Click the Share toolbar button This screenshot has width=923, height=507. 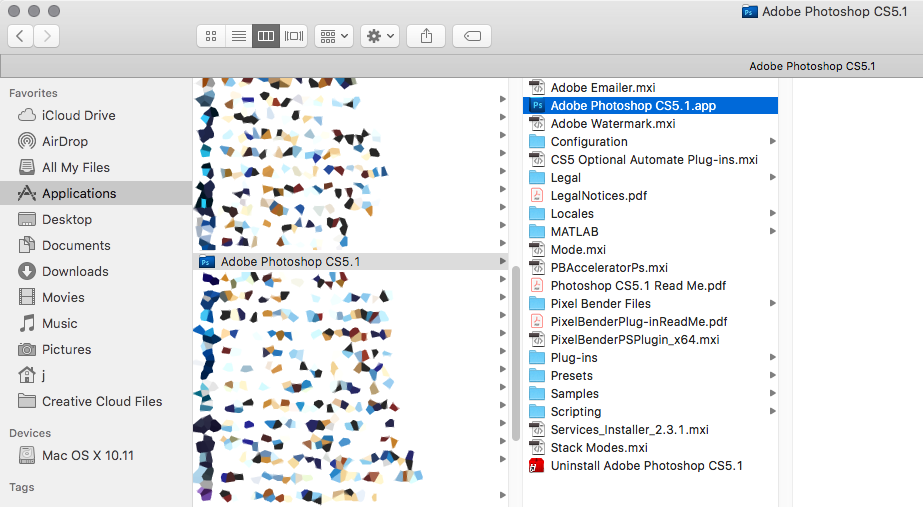pos(426,36)
